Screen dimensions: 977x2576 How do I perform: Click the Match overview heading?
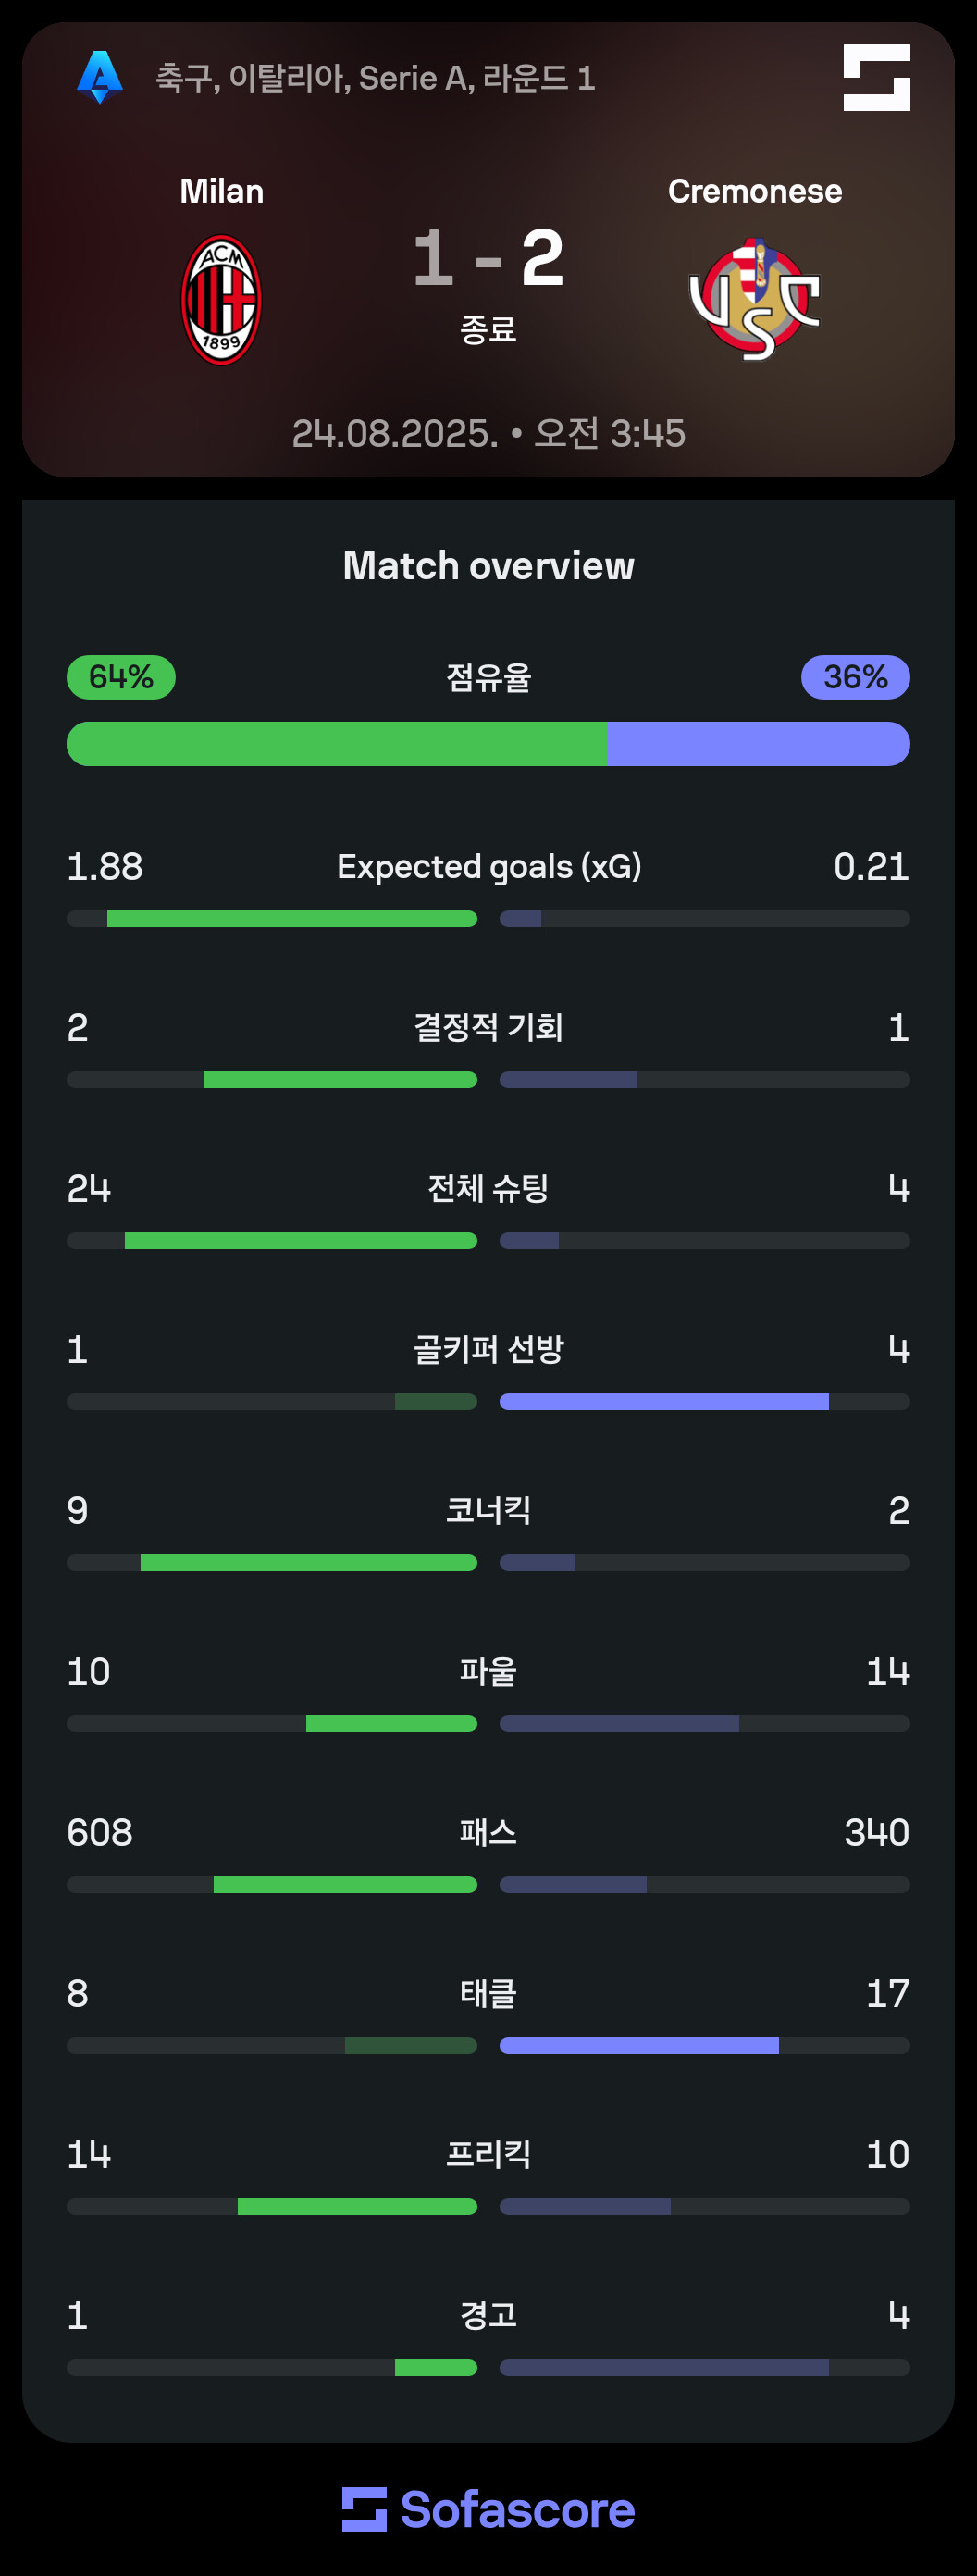[x=488, y=566]
